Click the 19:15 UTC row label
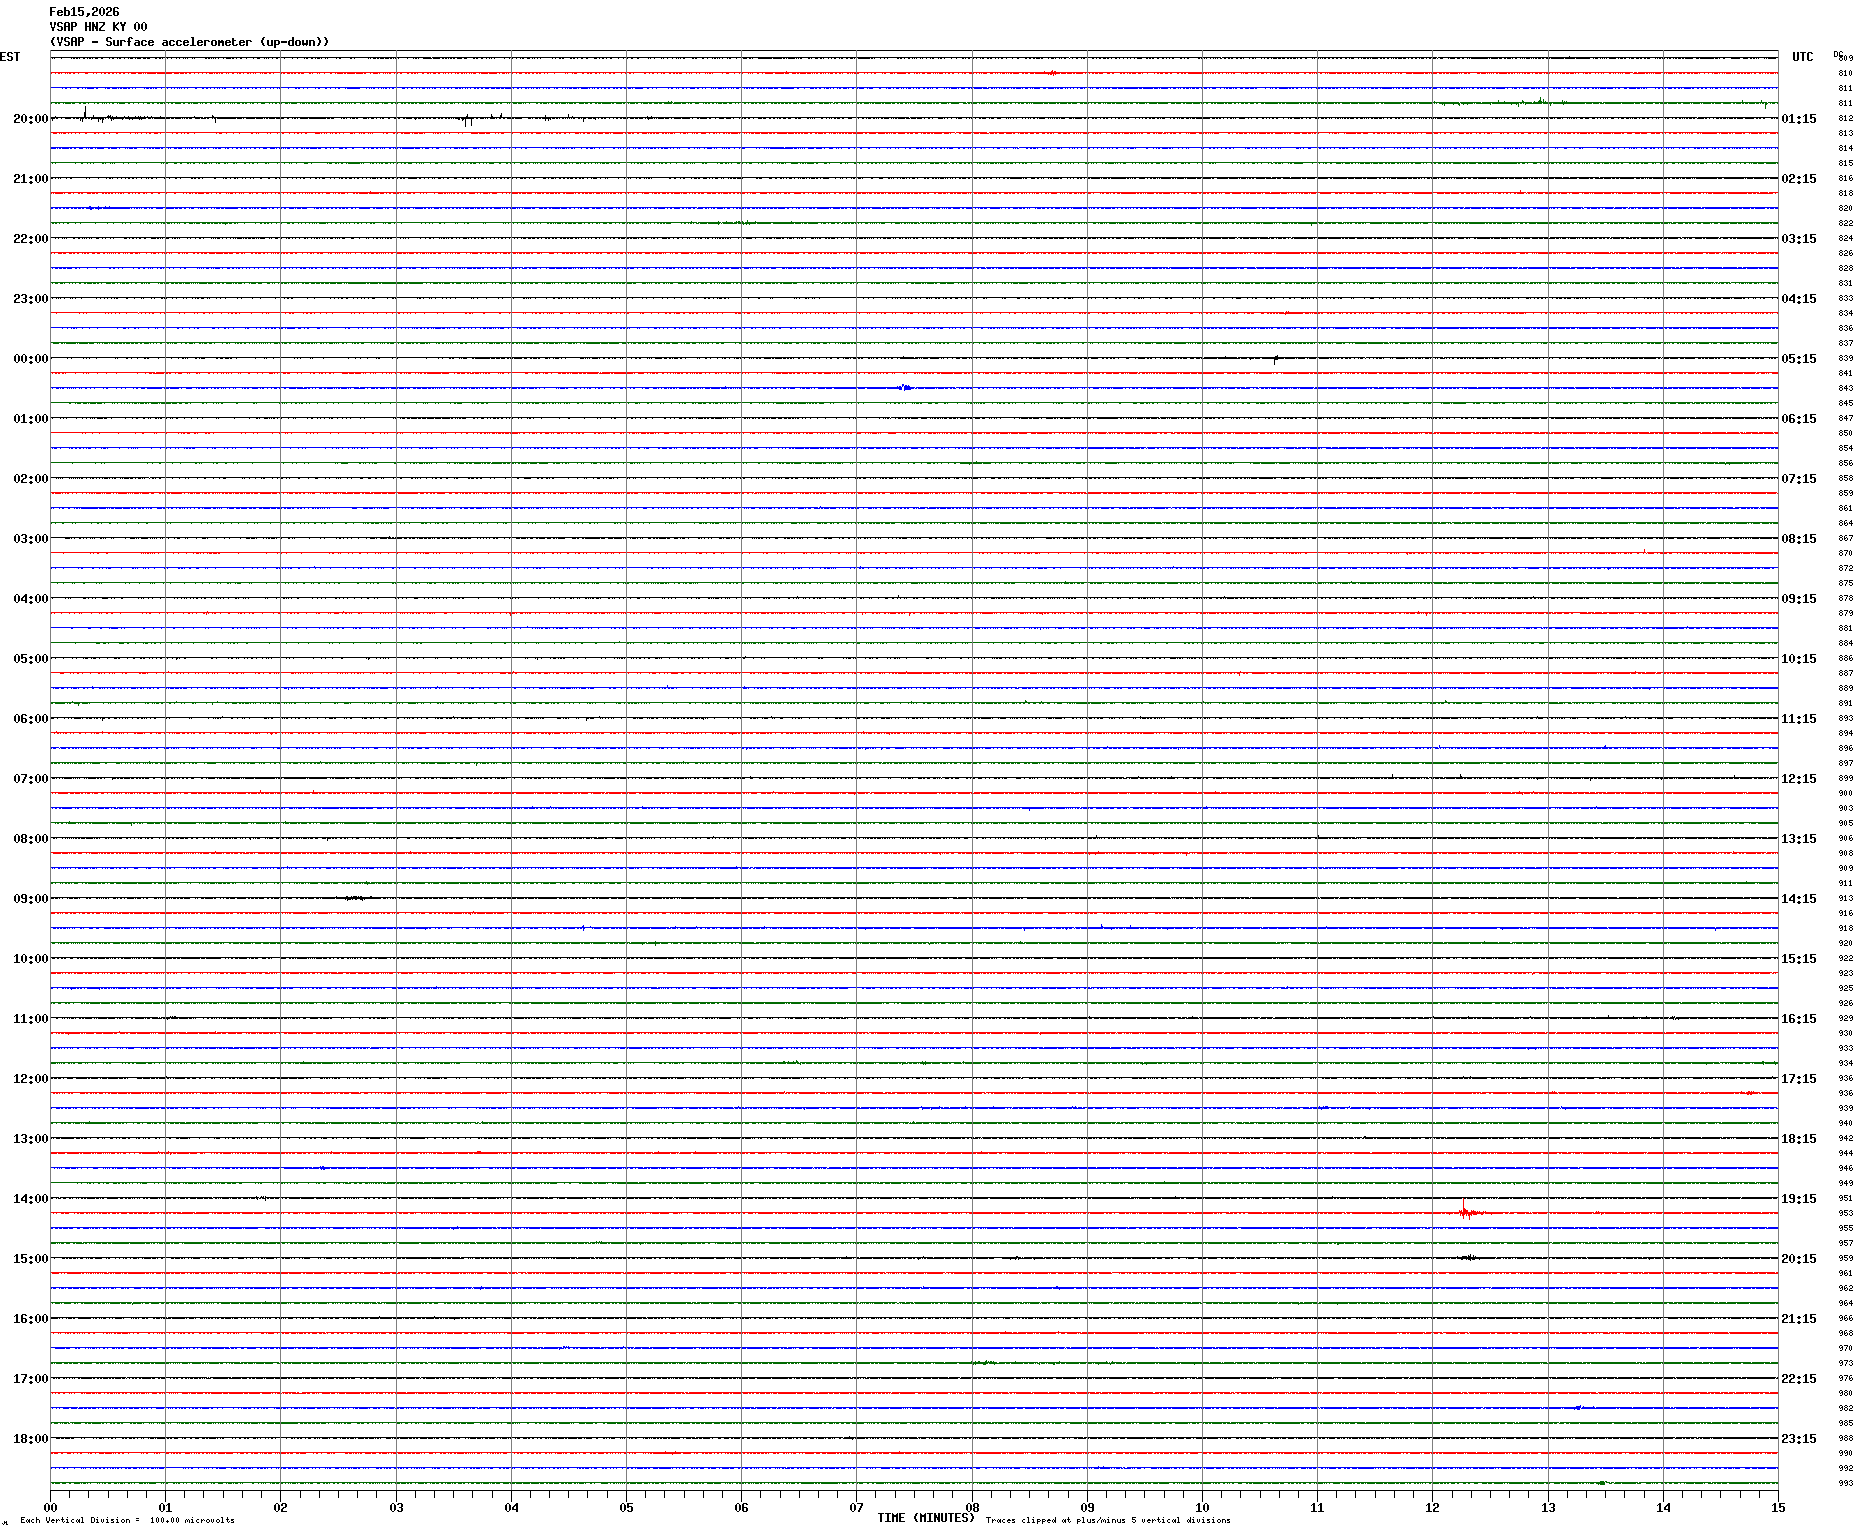1858x1534 pixels. (x=1798, y=1199)
